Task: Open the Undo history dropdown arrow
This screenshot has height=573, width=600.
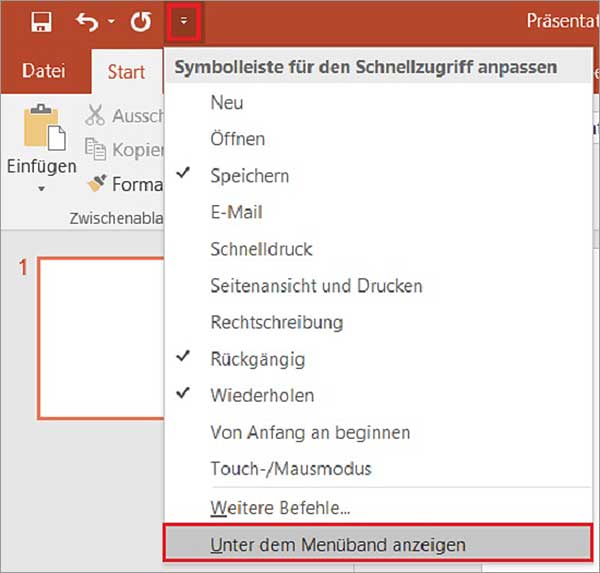Action: tap(111, 21)
